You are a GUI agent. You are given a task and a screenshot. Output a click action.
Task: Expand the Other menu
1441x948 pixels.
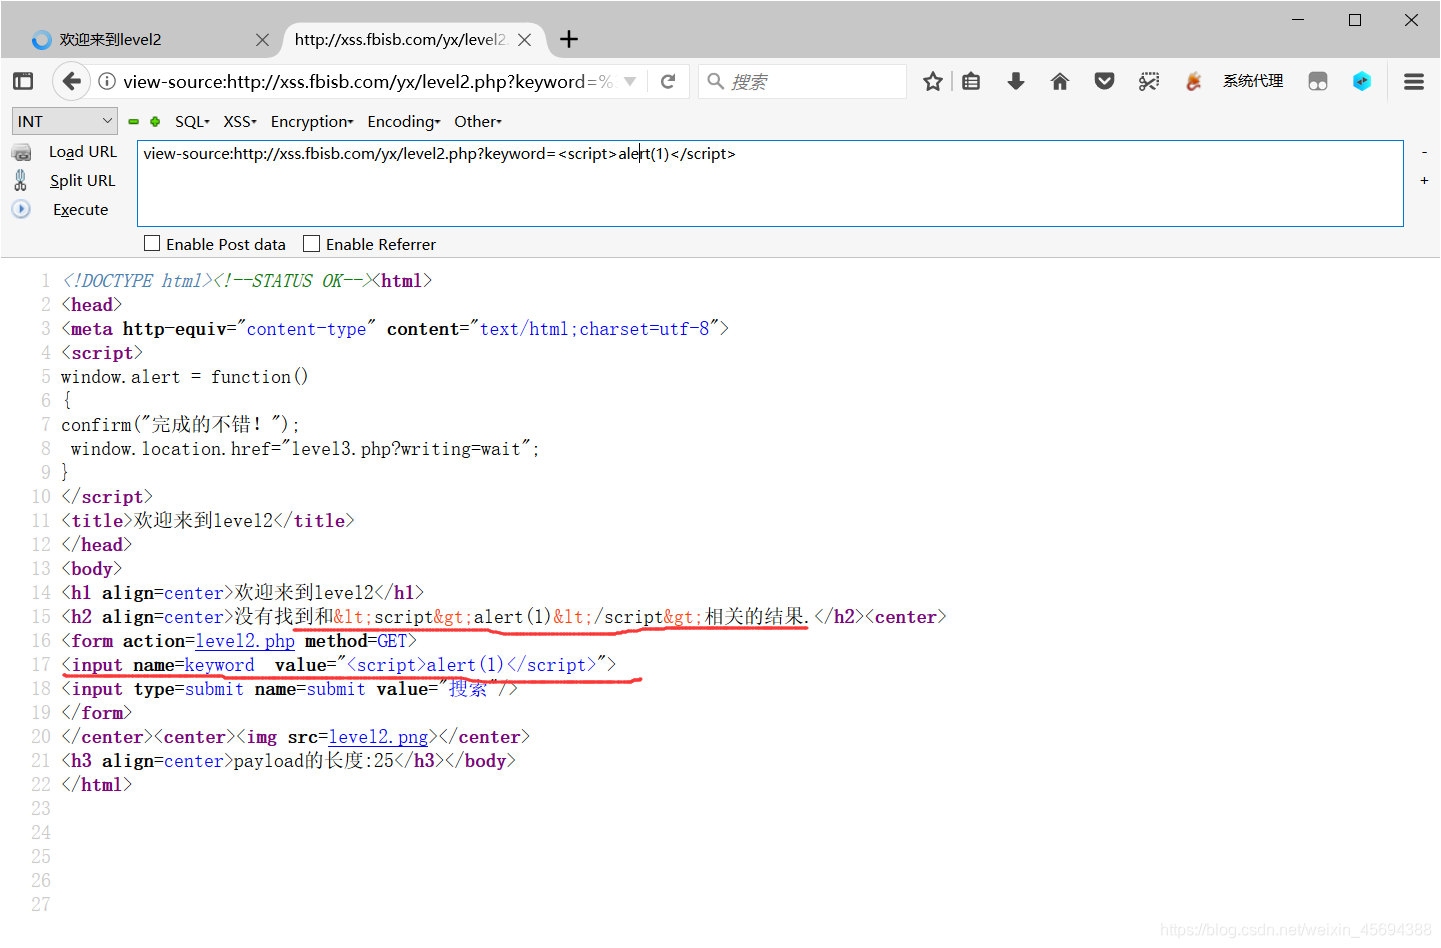[478, 121]
